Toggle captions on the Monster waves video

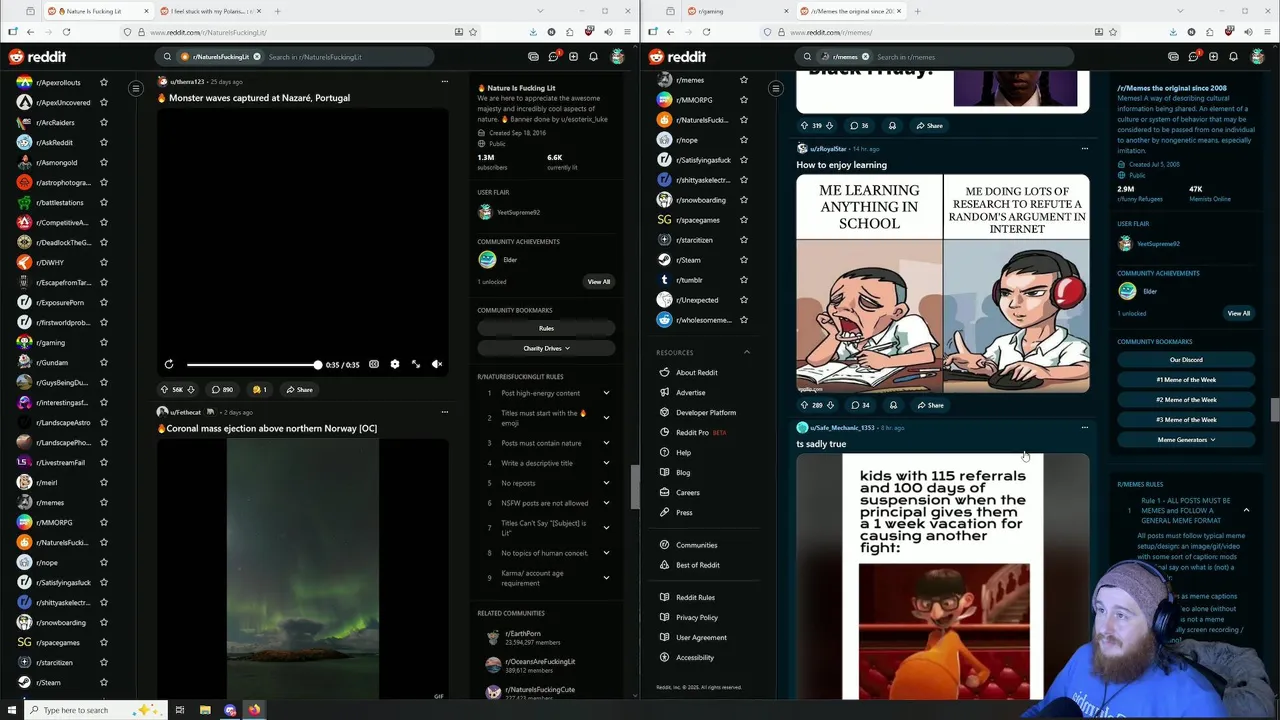373,364
